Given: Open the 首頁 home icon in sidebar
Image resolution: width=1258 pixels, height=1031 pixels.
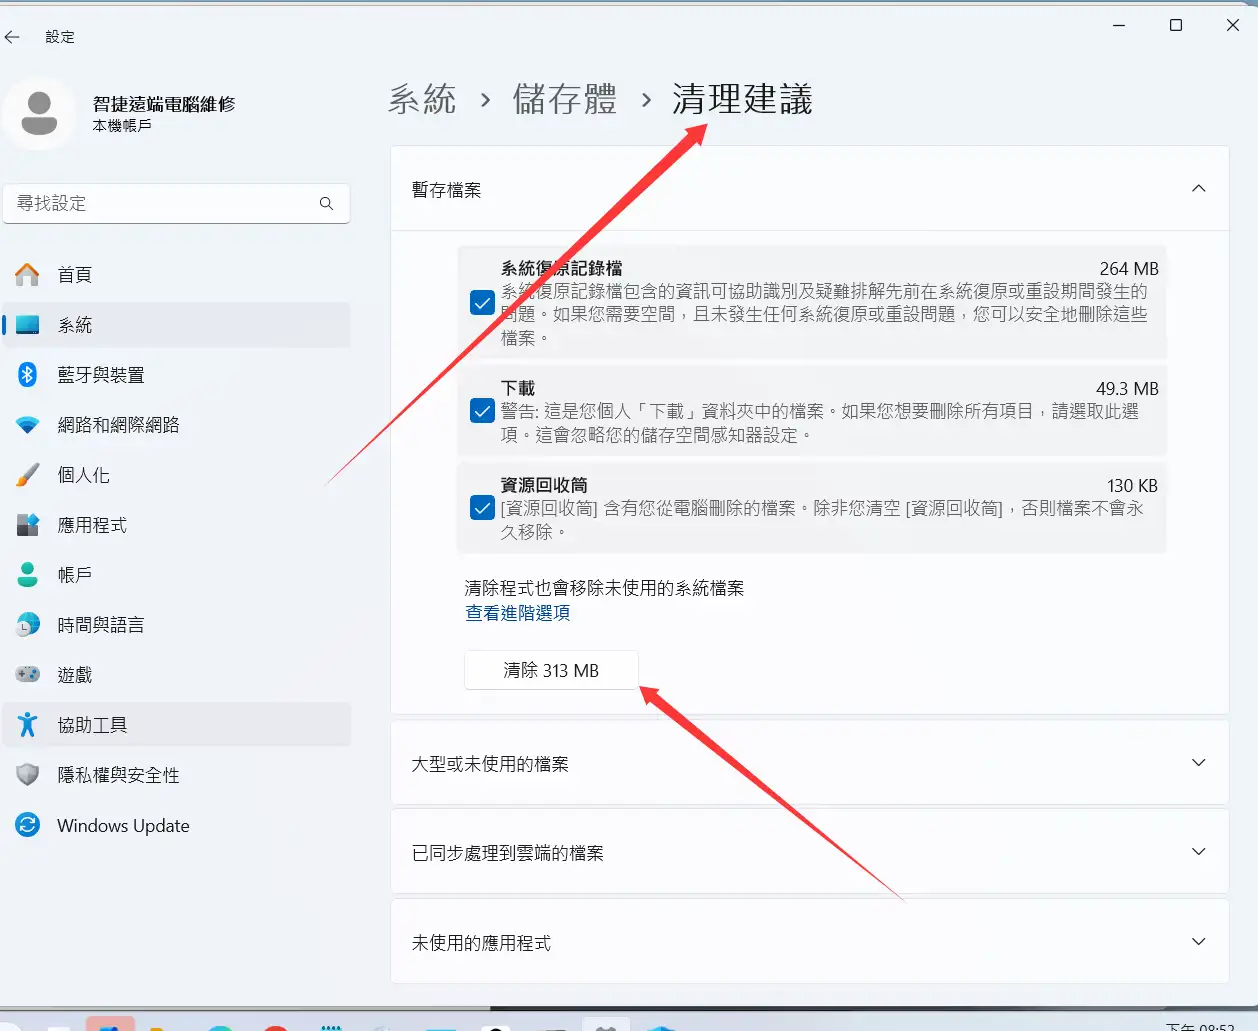Looking at the screenshot, I should point(28,274).
